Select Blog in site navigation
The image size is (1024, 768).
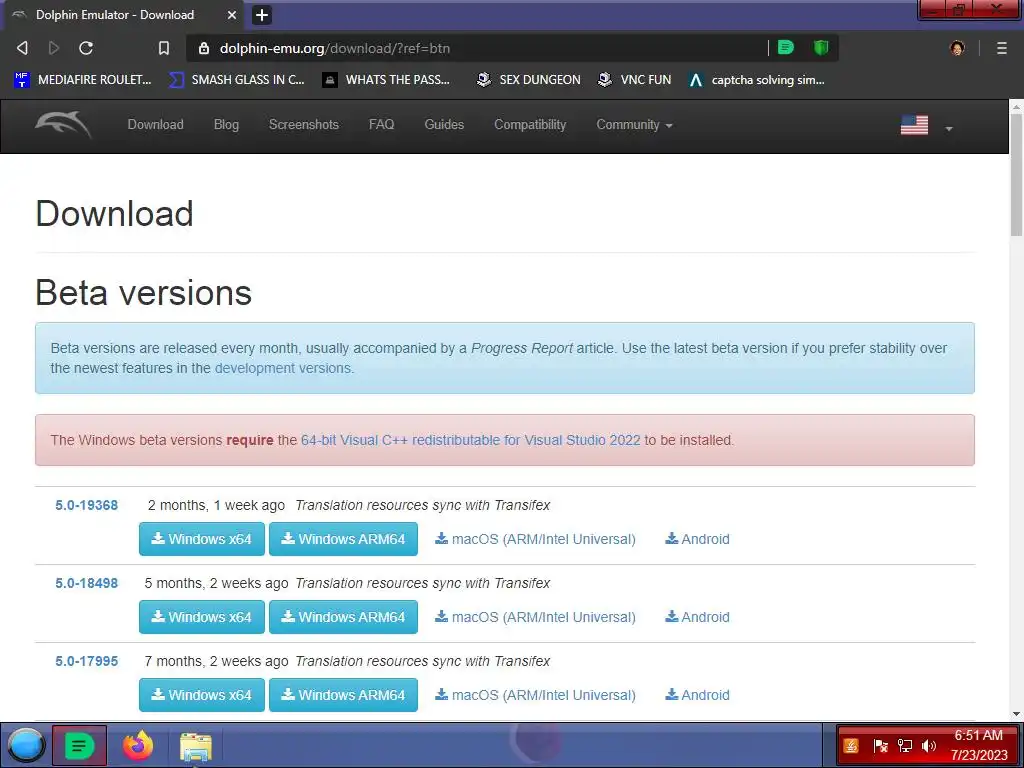pos(226,124)
